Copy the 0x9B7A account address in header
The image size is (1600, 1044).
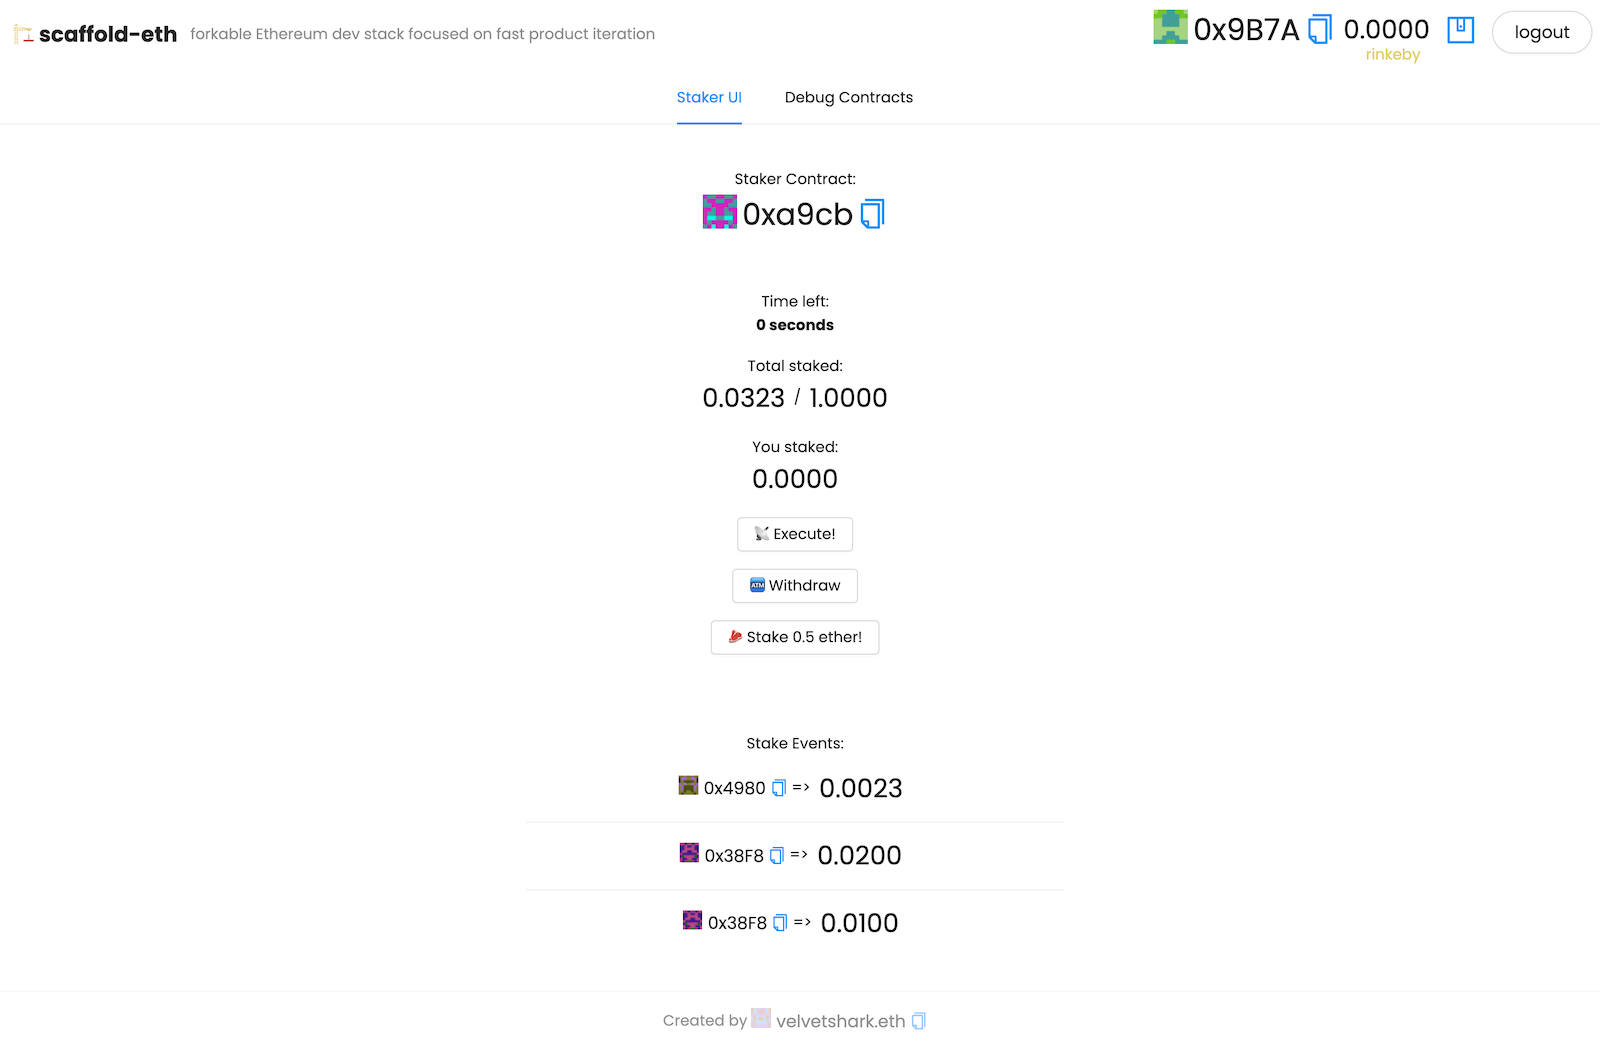pyautogui.click(x=1320, y=30)
